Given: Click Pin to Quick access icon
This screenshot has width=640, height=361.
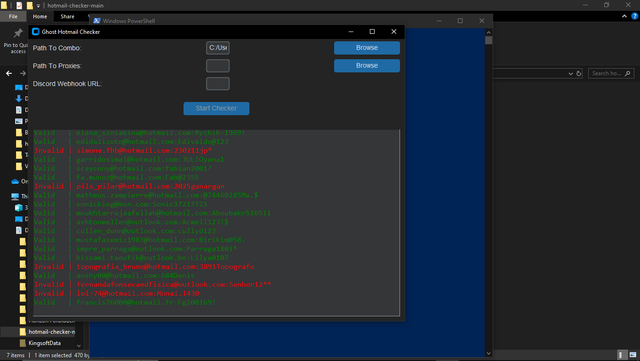Looking at the screenshot, I should 18,33.
